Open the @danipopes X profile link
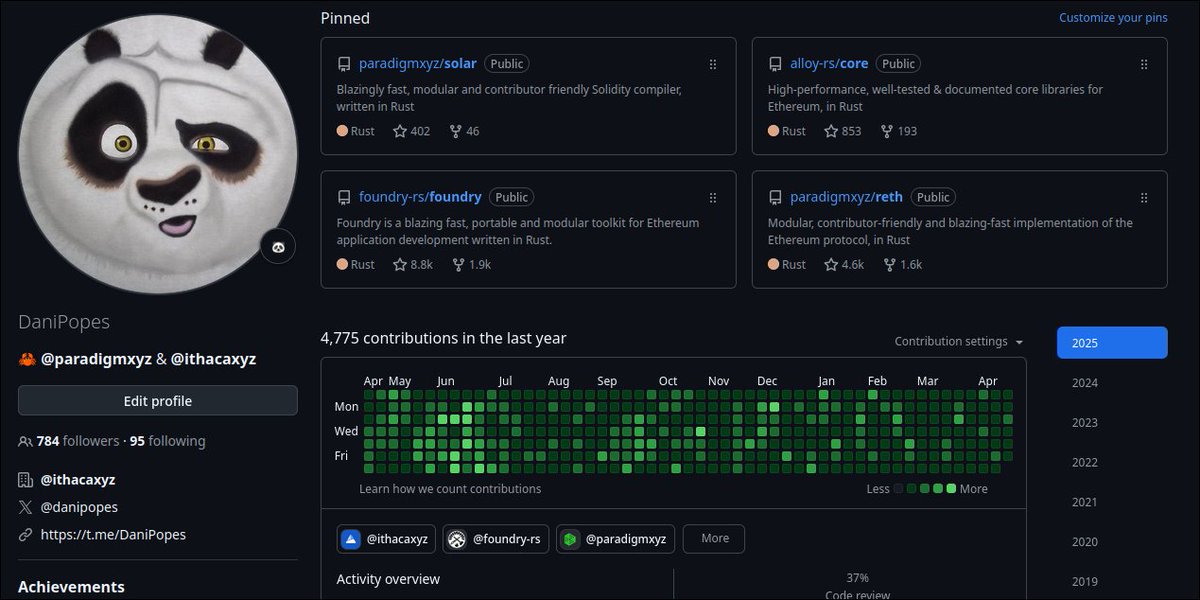The width and height of the screenshot is (1200, 600). point(79,507)
